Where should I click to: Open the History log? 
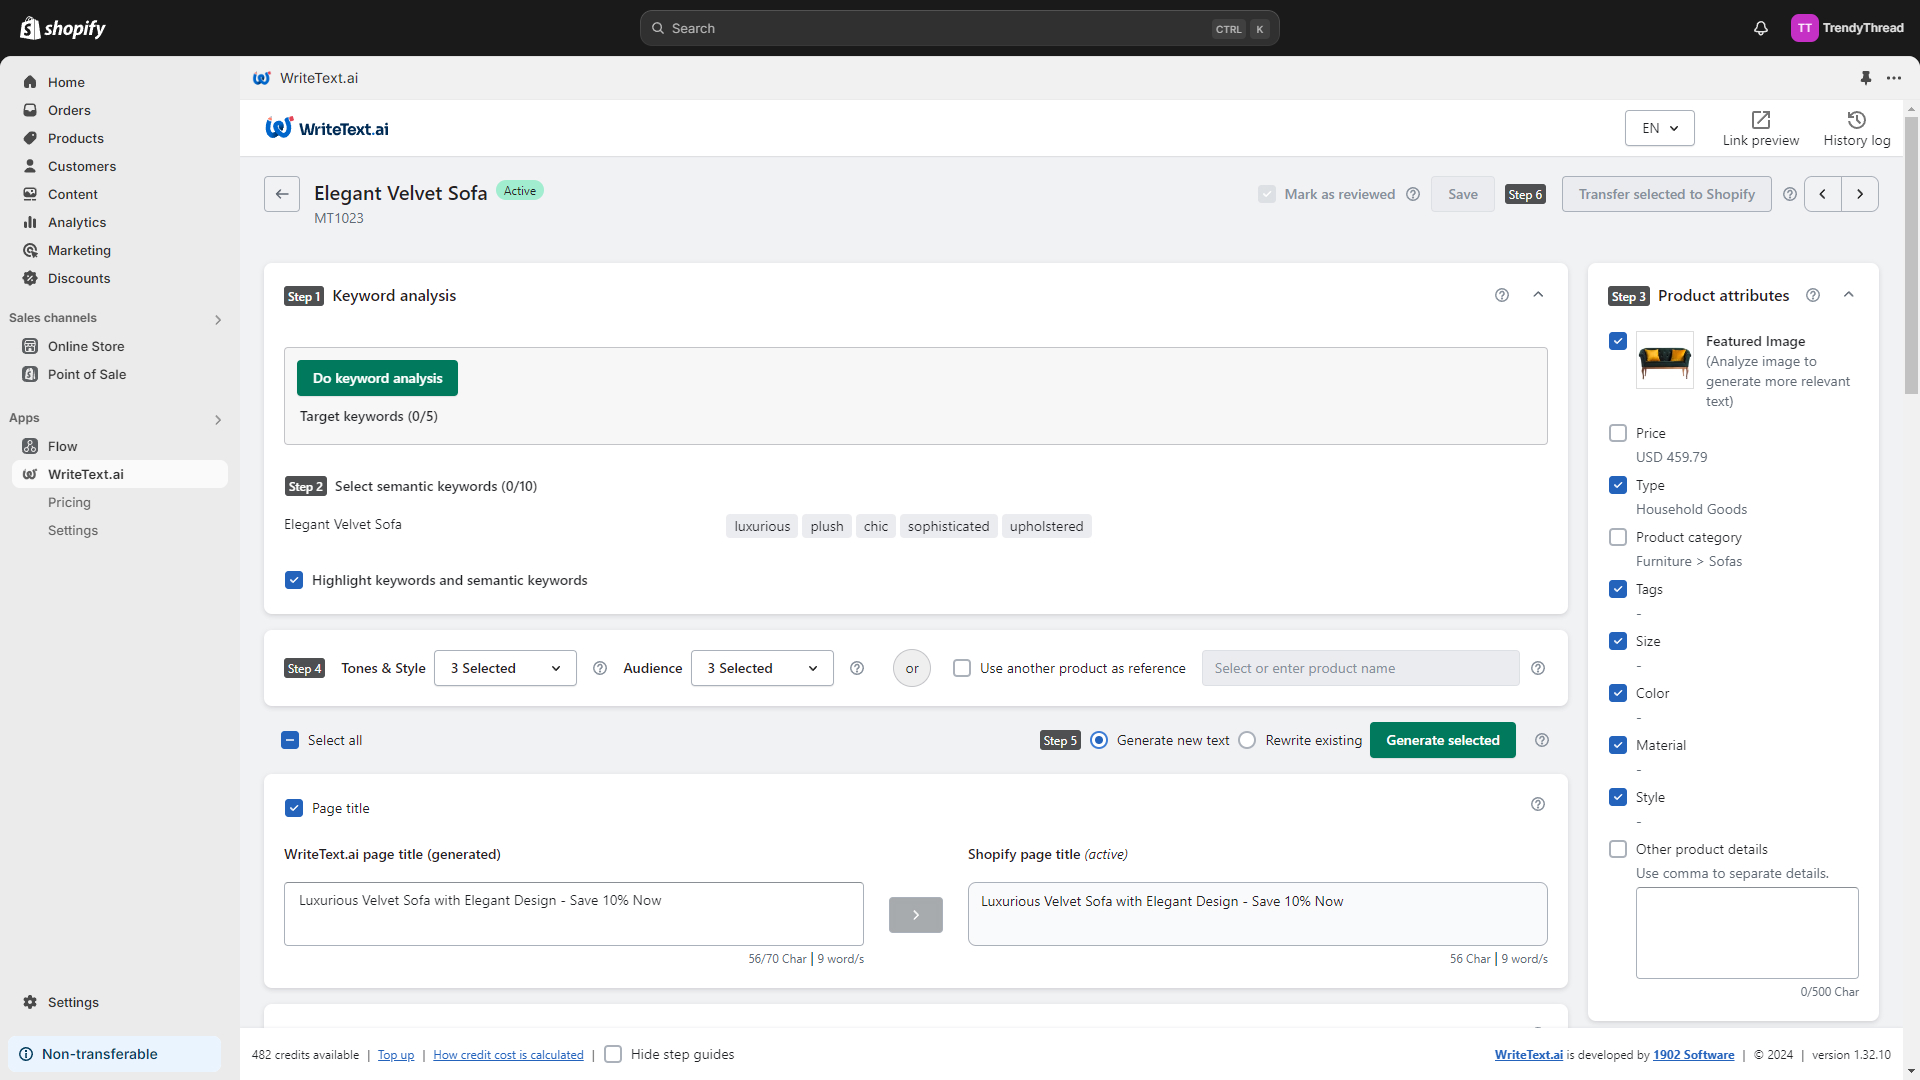click(x=1856, y=129)
